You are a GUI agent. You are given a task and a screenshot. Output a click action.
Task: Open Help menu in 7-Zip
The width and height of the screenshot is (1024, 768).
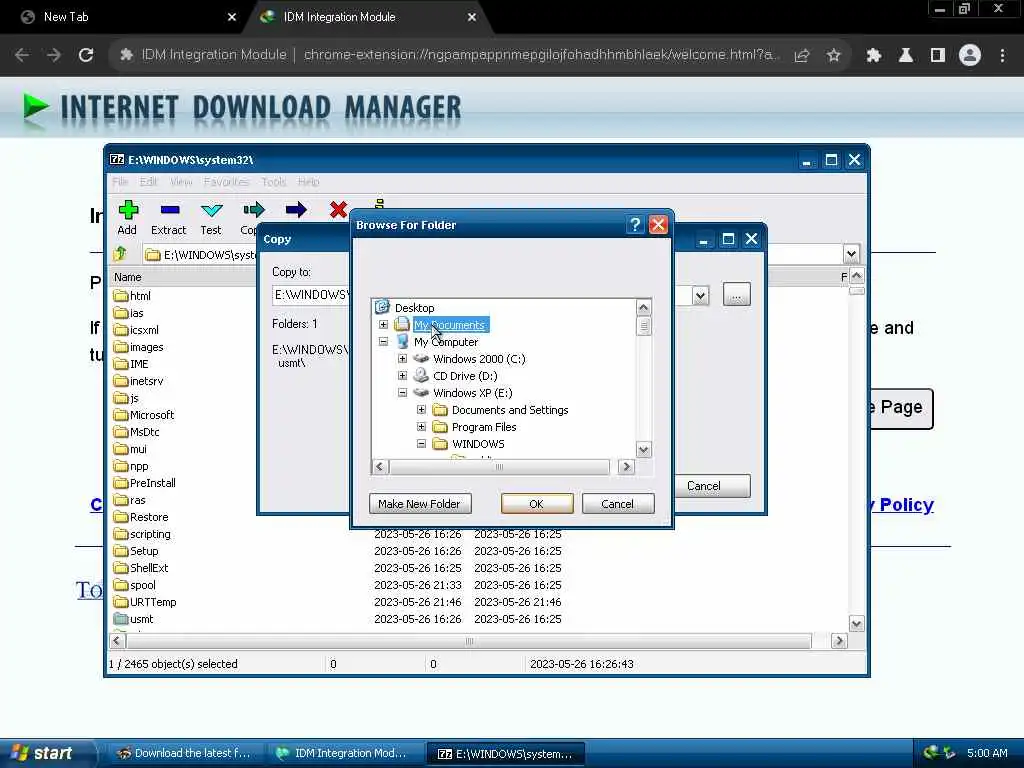[x=308, y=182]
